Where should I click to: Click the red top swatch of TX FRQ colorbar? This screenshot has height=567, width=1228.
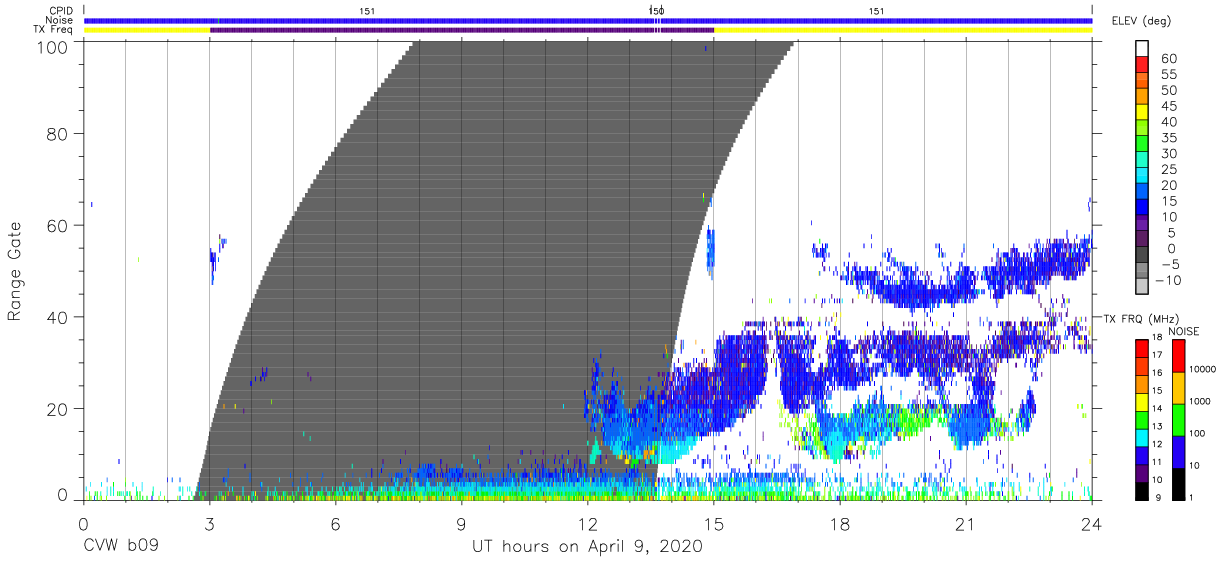coord(1142,349)
